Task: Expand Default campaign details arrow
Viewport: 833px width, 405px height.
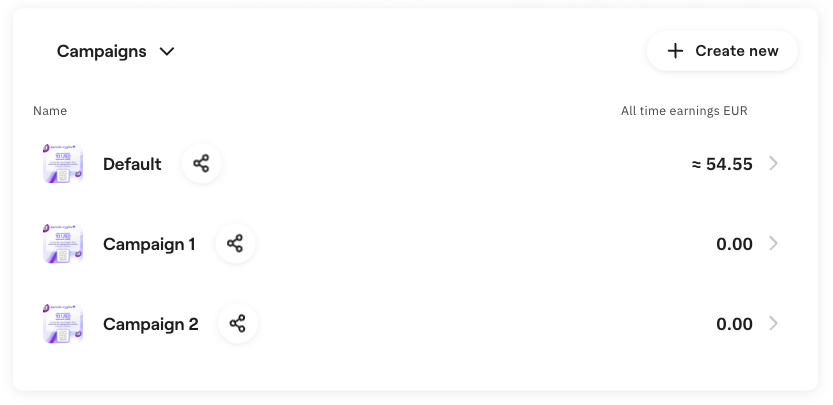Action: coord(773,164)
